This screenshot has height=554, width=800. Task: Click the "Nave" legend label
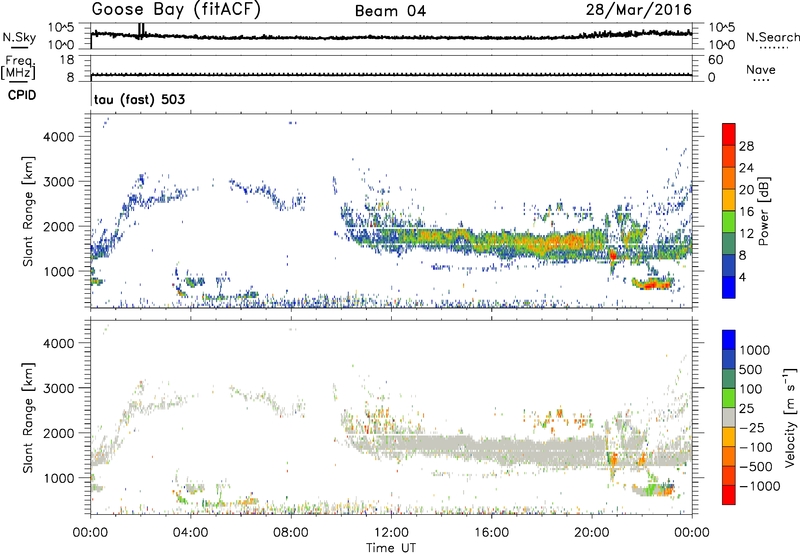click(x=761, y=70)
